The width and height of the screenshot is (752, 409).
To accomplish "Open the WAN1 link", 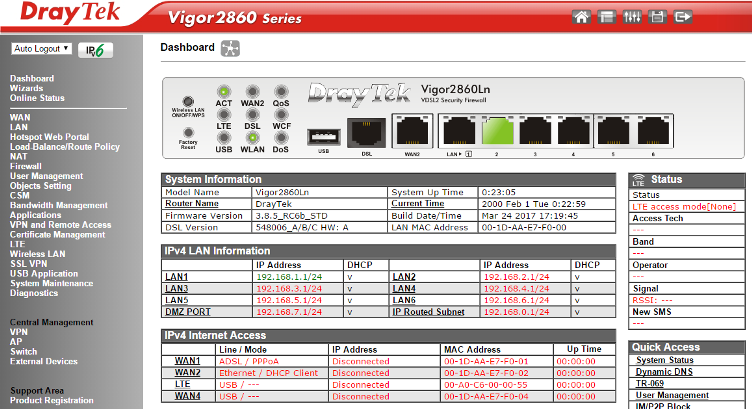I will pyautogui.click(x=188, y=361).
